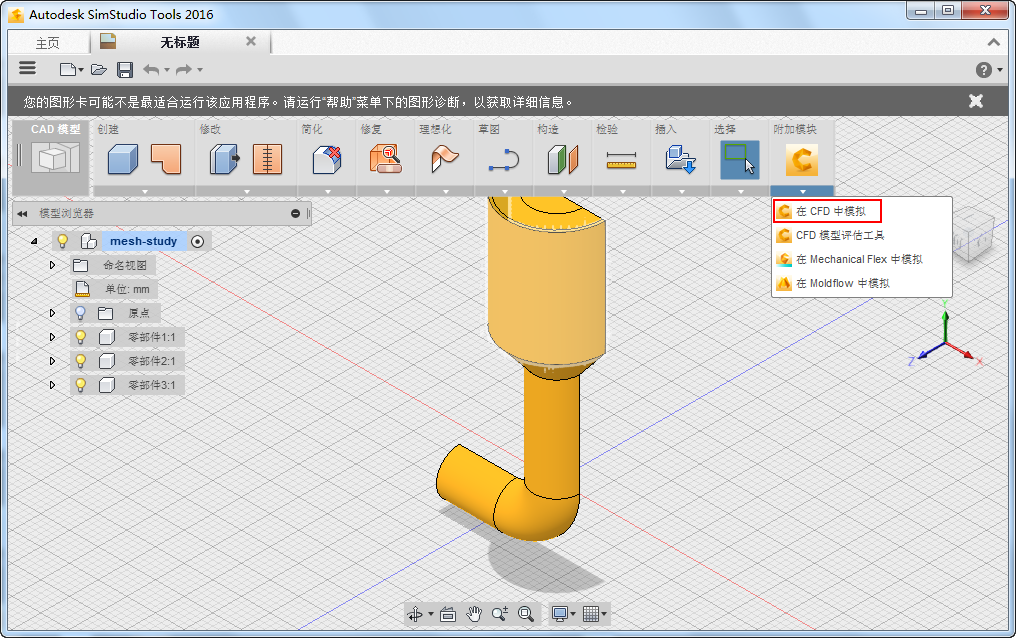1016x638 pixels.
Task: Select the blue box Create tool
Action: (x=122, y=159)
